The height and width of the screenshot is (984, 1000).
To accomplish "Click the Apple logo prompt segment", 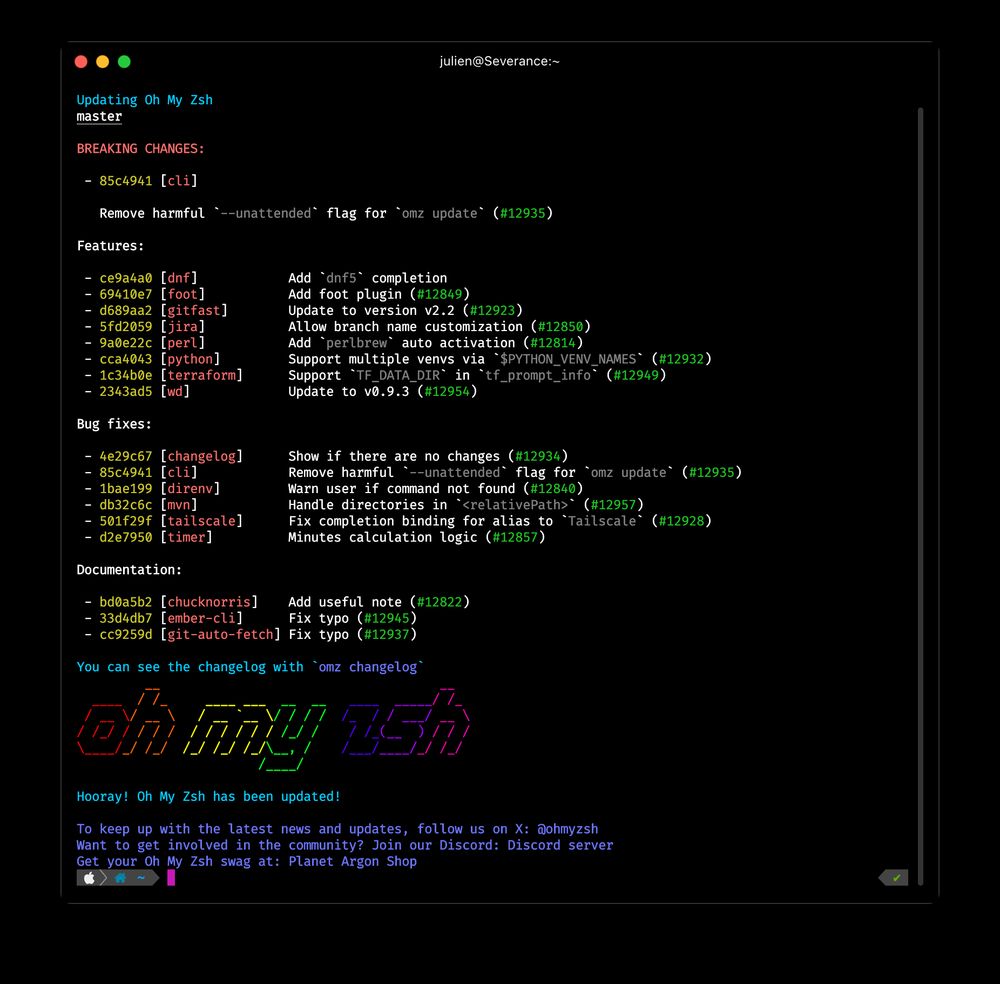I will (x=89, y=878).
